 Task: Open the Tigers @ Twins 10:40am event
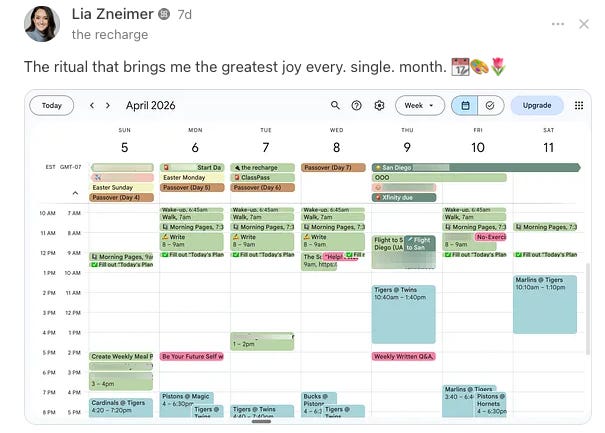[x=403, y=314]
